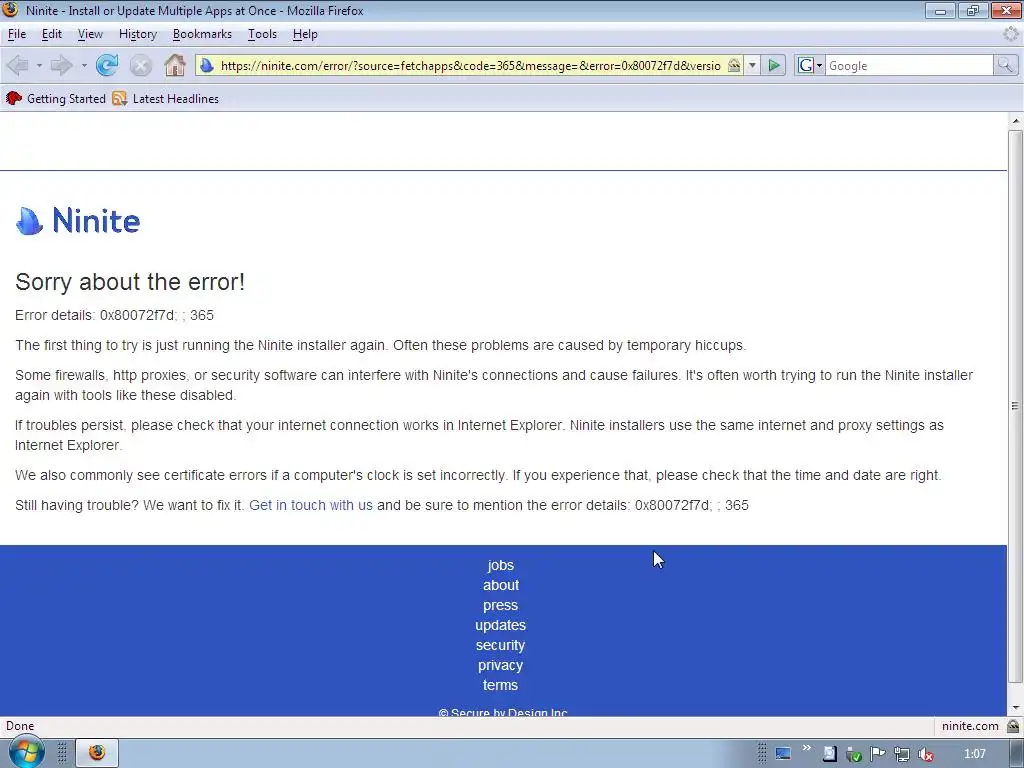This screenshot has width=1024, height=768.
Task: Open the Tools menu
Action: click(263, 34)
